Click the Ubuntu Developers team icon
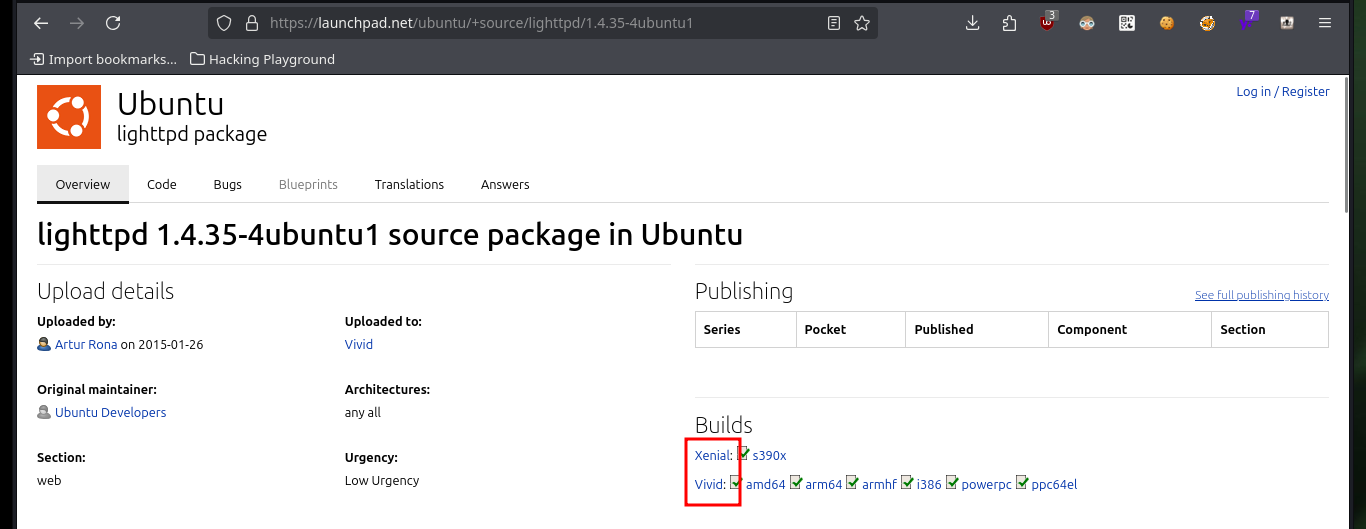The image size is (1366, 529). point(44,412)
